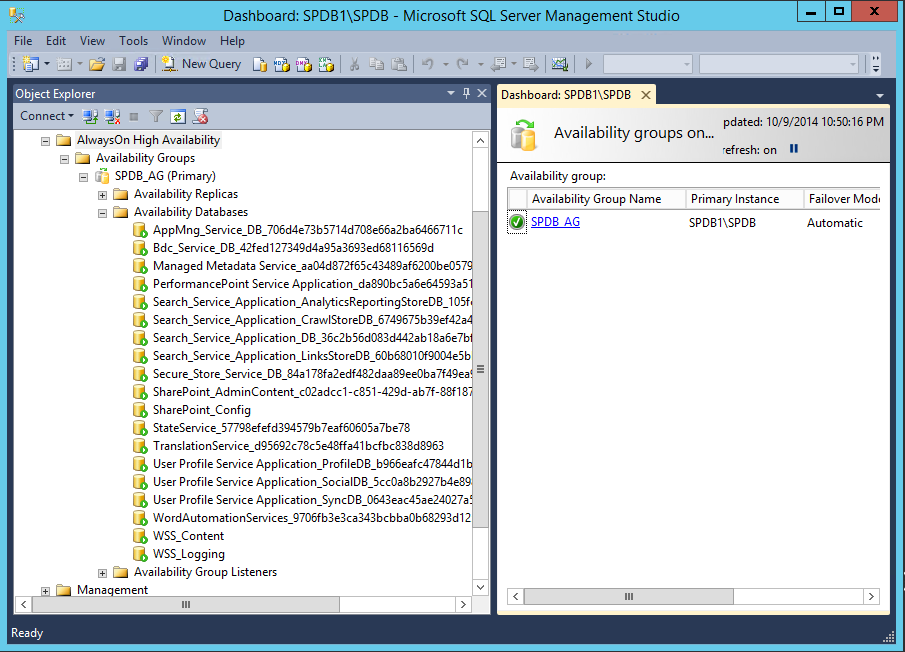The height and width of the screenshot is (652, 905).
Task: Select the SharePoint_Config database
Action: (x=201, y=410)
